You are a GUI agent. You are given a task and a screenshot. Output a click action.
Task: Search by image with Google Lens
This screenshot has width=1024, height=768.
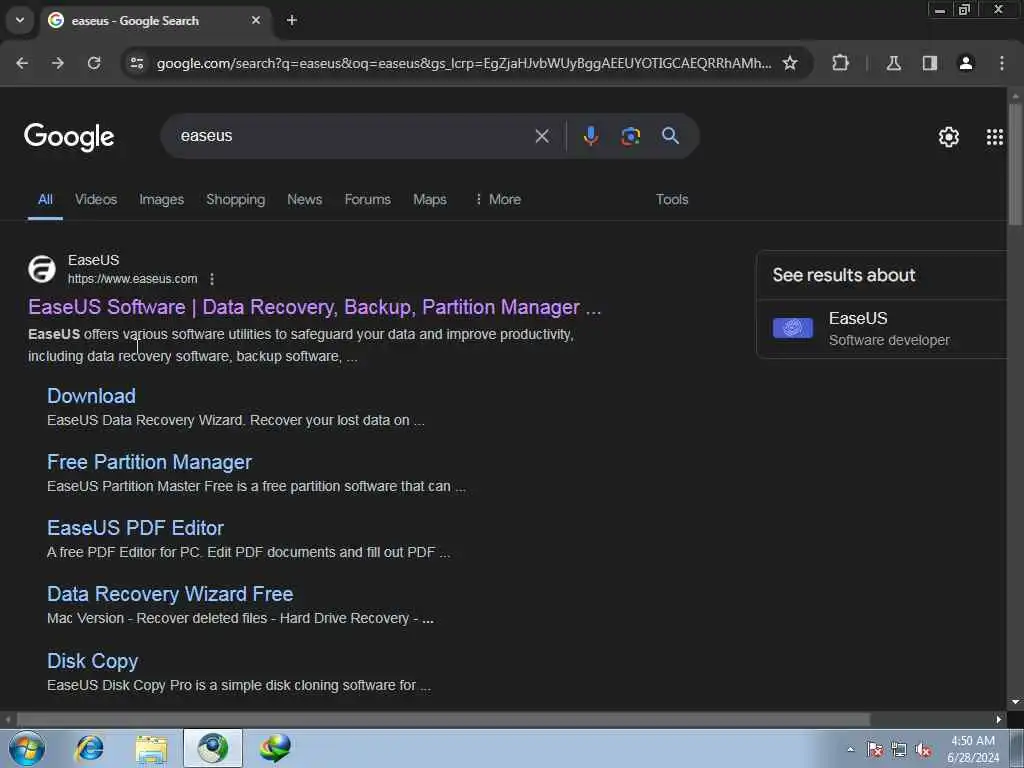(x=630, y=136)
